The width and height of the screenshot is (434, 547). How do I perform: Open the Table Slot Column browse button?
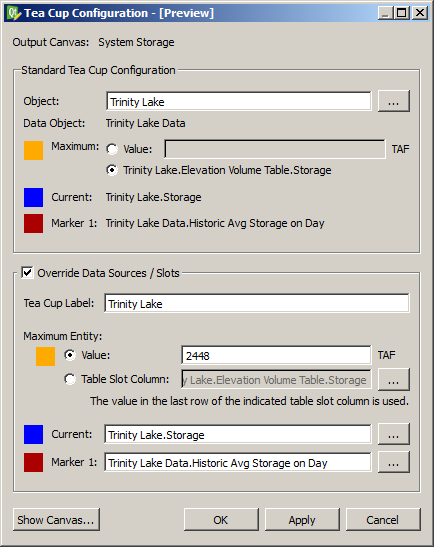click(x=394, y=380)
